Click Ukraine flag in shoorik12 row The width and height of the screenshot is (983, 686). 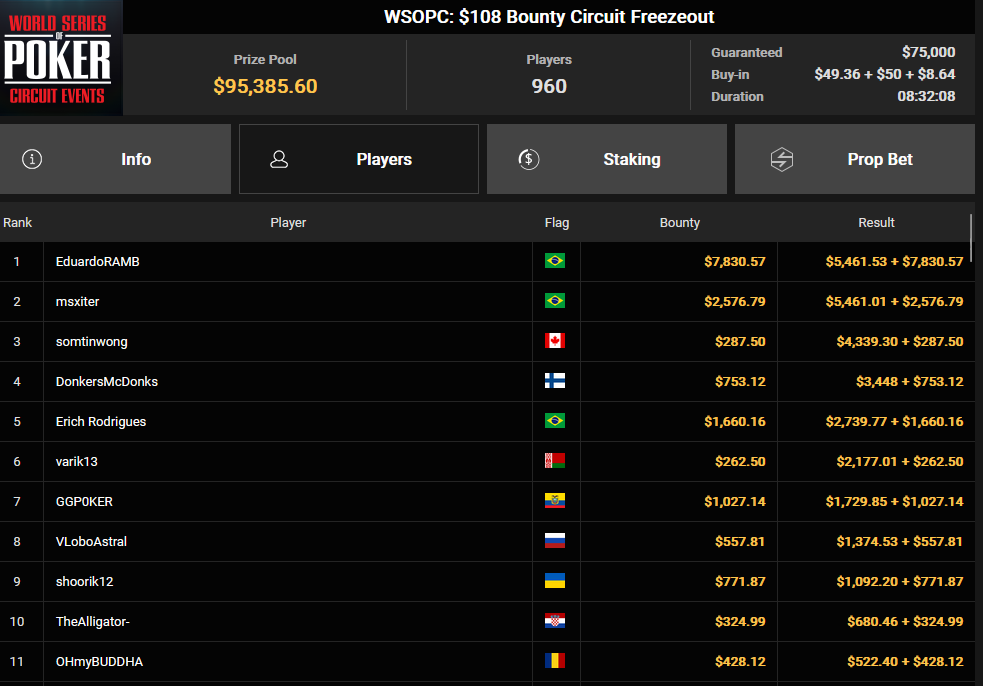pos(555,581)
